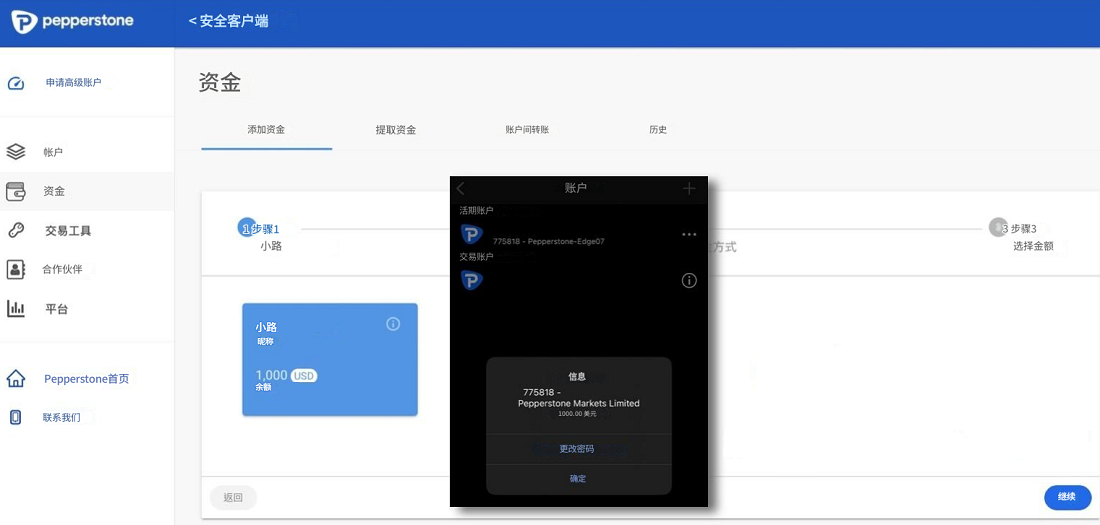Screen dimensions: 1100x525
Task: Click info icon on 小路 card
Action: tap(394, 324)
